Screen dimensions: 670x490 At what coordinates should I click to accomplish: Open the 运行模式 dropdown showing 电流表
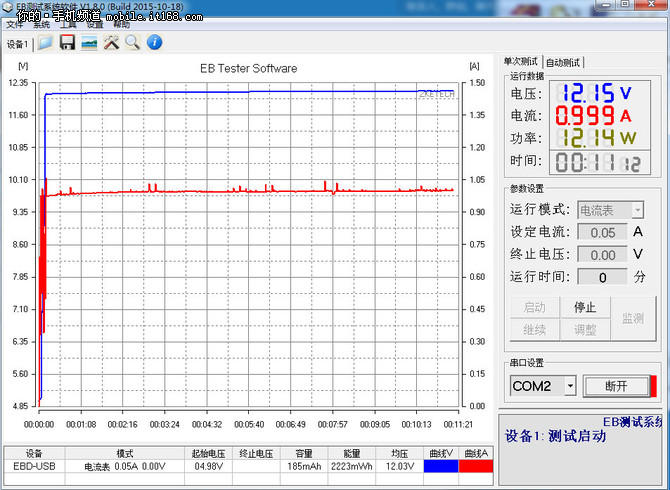(x=610, y=210)
